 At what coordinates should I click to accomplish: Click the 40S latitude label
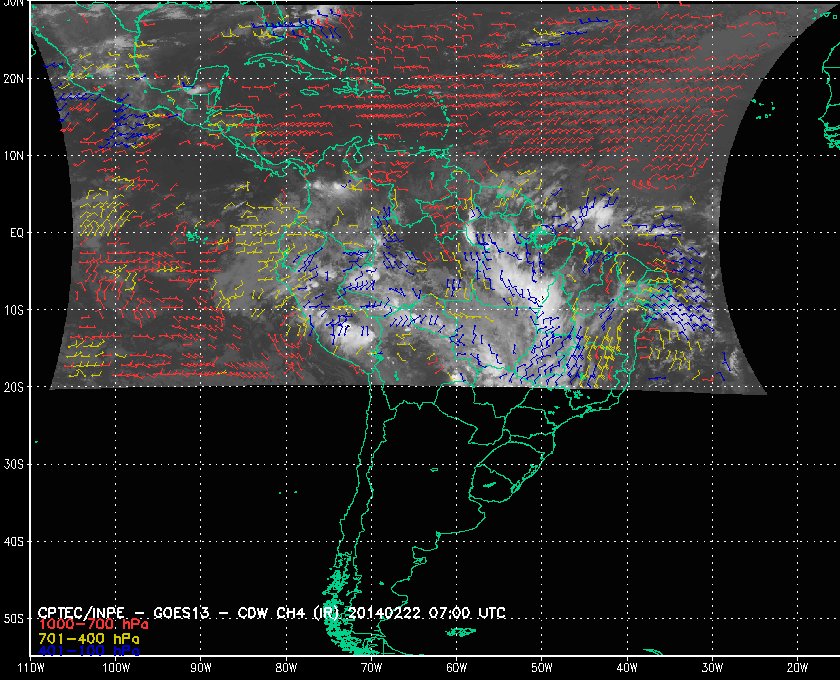tap(14, 541)
